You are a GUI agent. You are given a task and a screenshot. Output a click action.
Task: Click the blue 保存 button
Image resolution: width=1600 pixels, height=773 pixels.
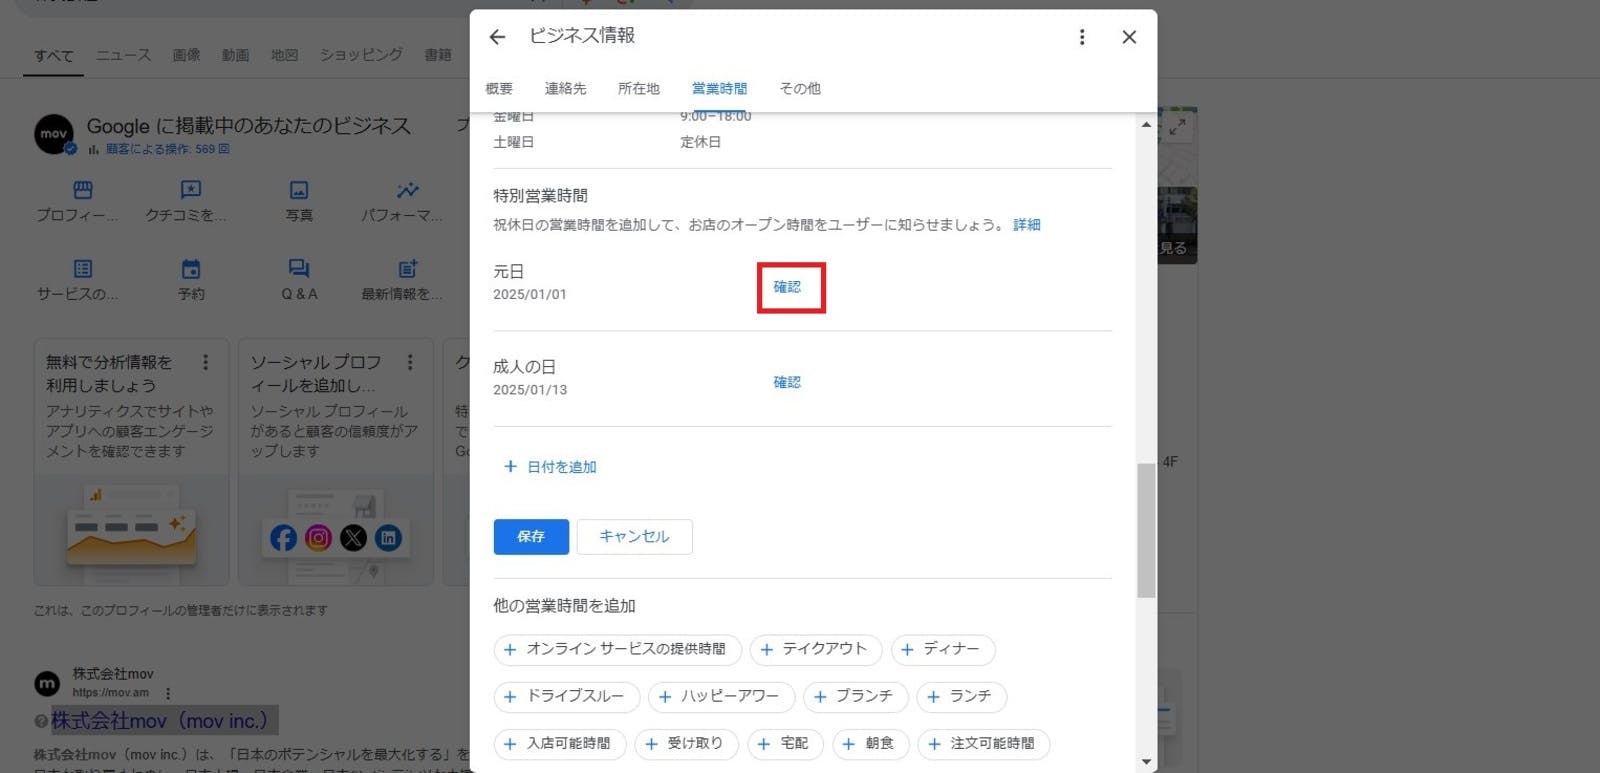531,537
